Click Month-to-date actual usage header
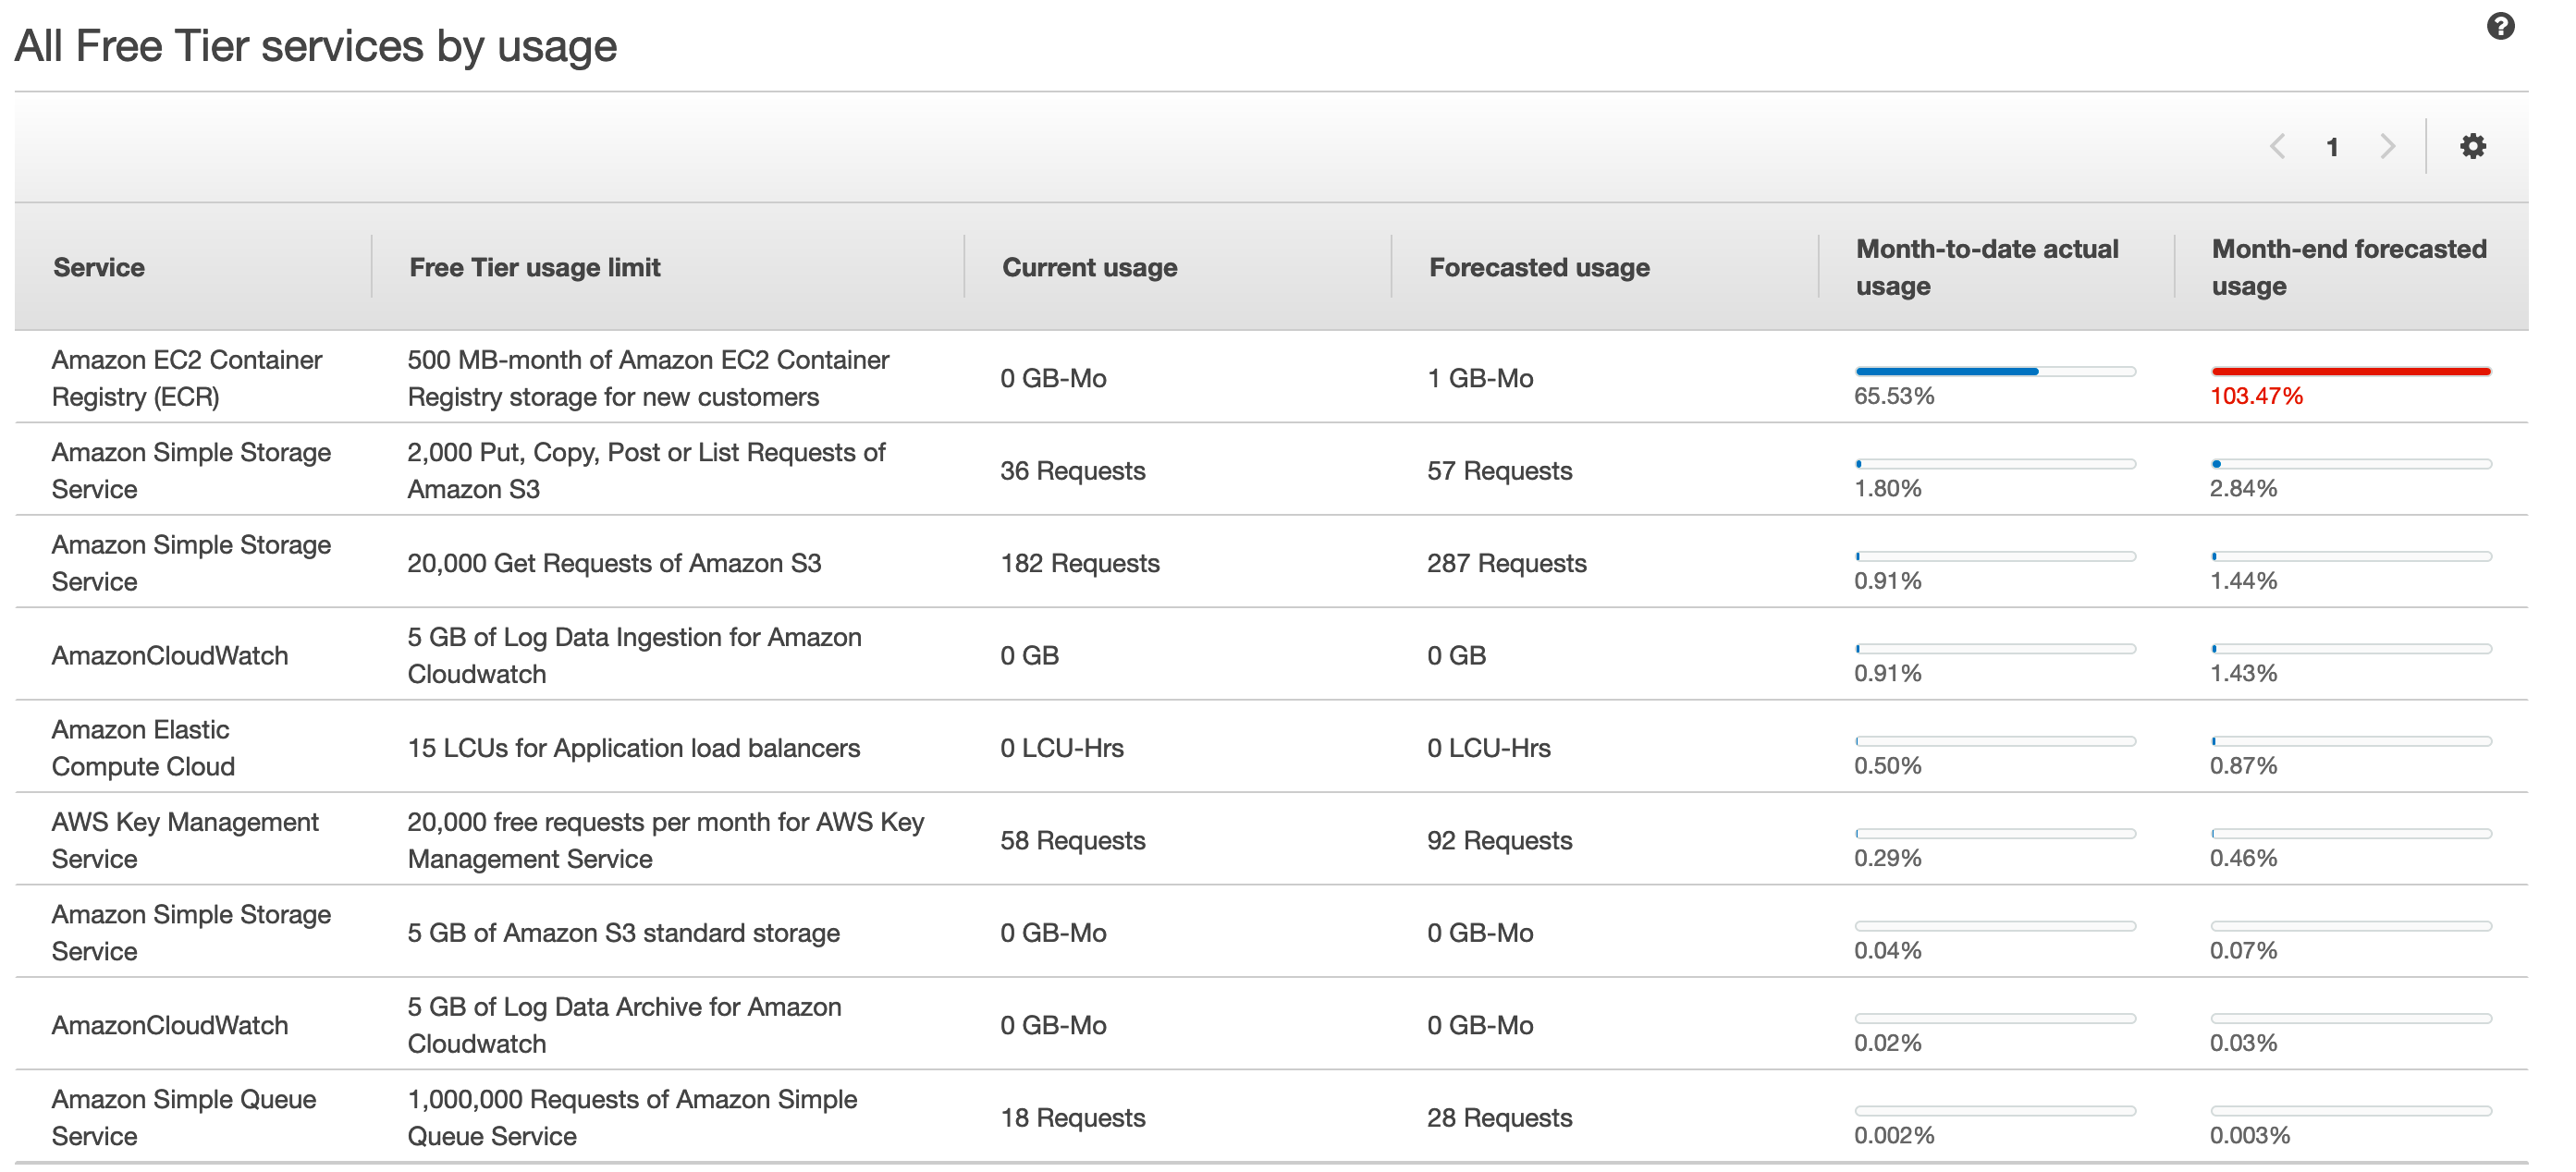The height and width of the screenshot is (1172, 2576). click(1986, 267)
